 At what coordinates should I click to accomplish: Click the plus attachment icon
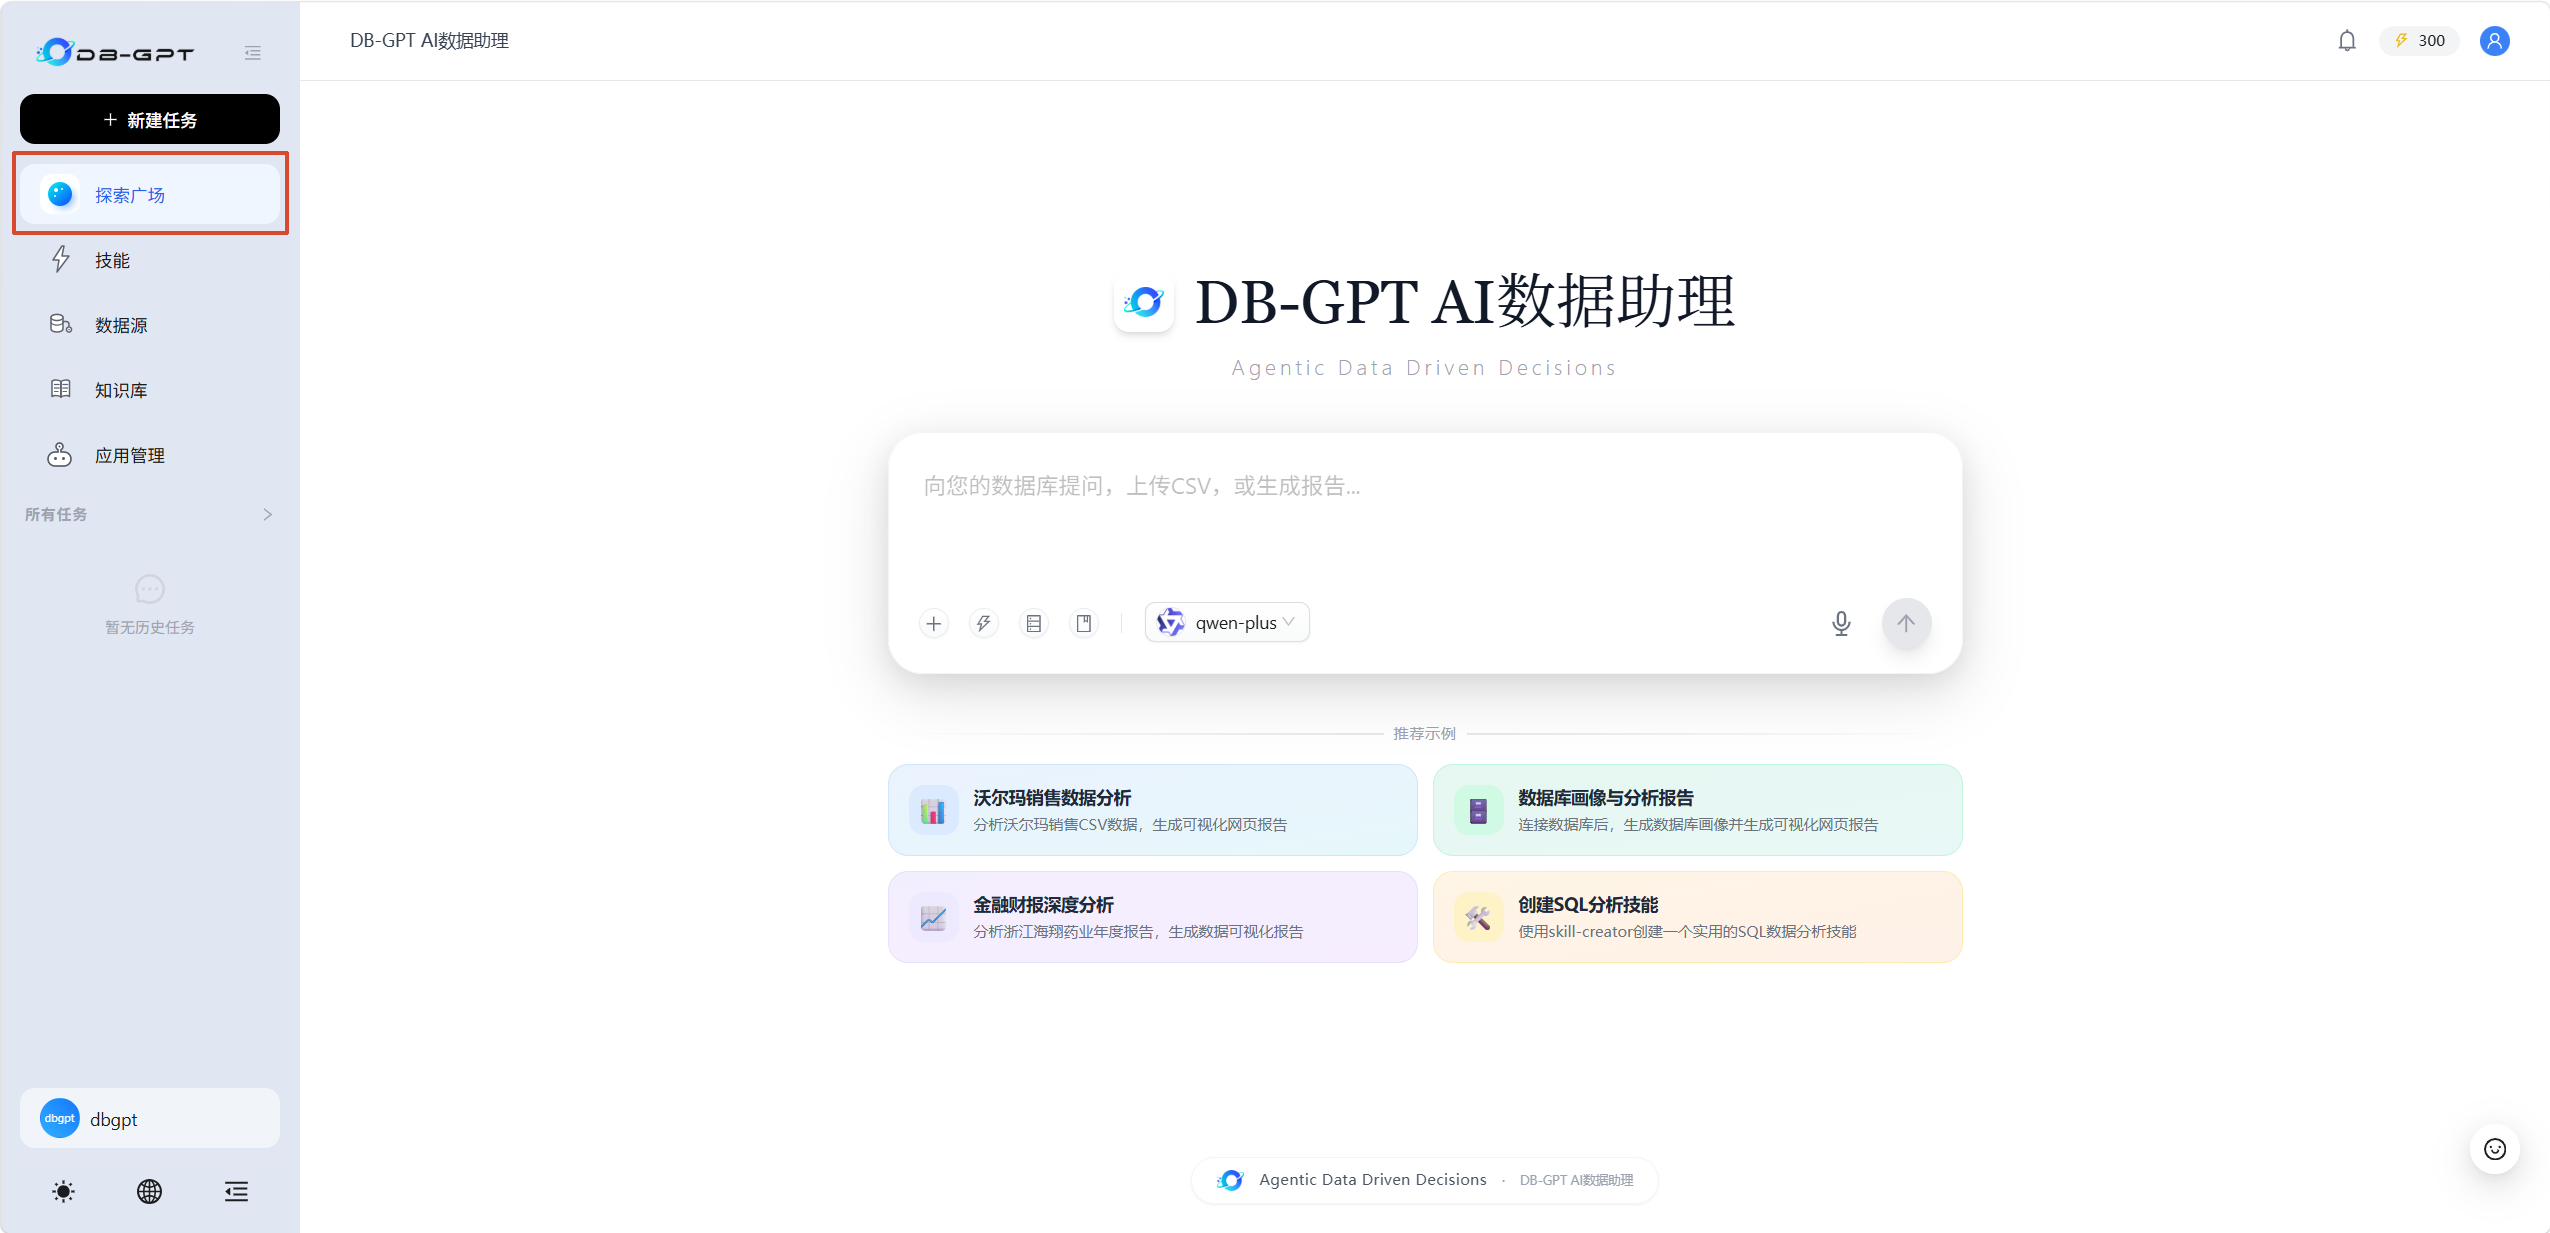[x=933, y=623]
